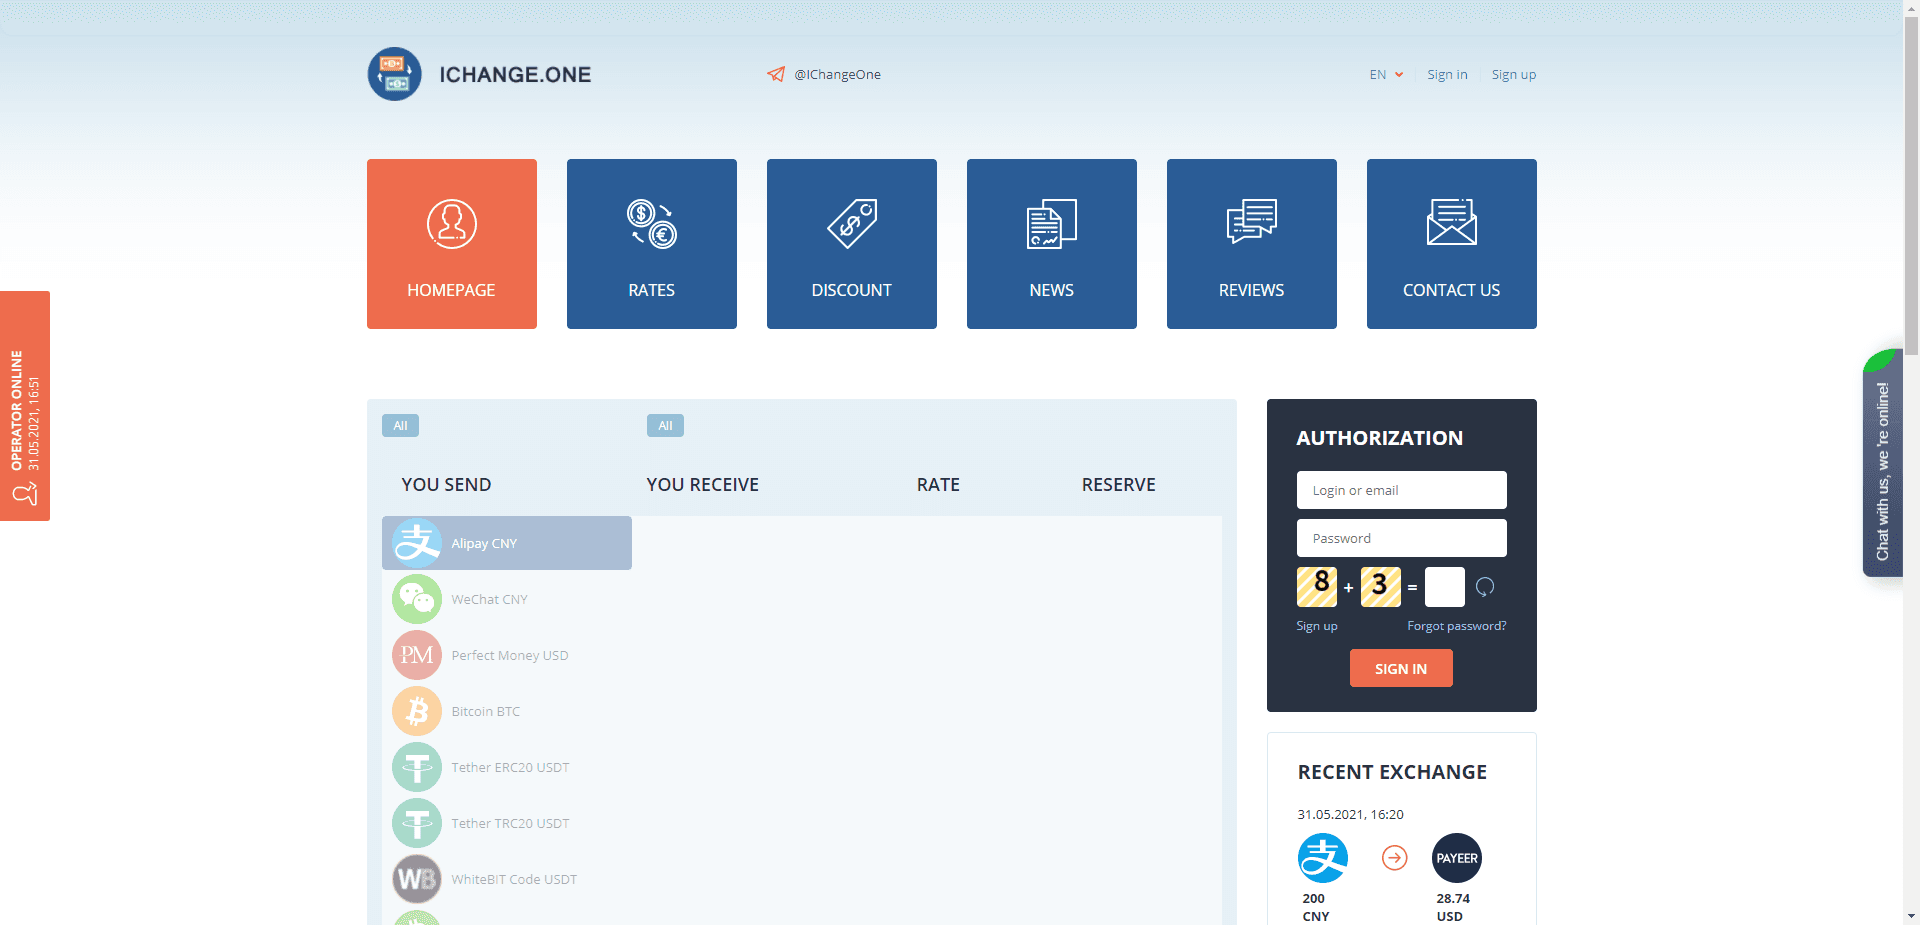The height and width of the screenshot is (925, 1920).
Task: Go to the Reviews menu tile
Action: [x=1252, y=244]
